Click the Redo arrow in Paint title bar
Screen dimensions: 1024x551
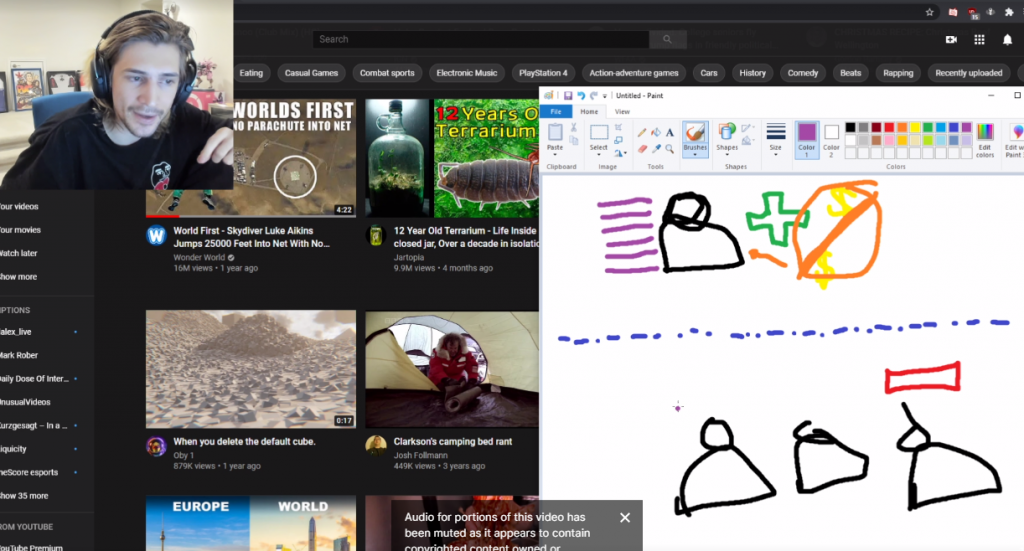[594, 96]
